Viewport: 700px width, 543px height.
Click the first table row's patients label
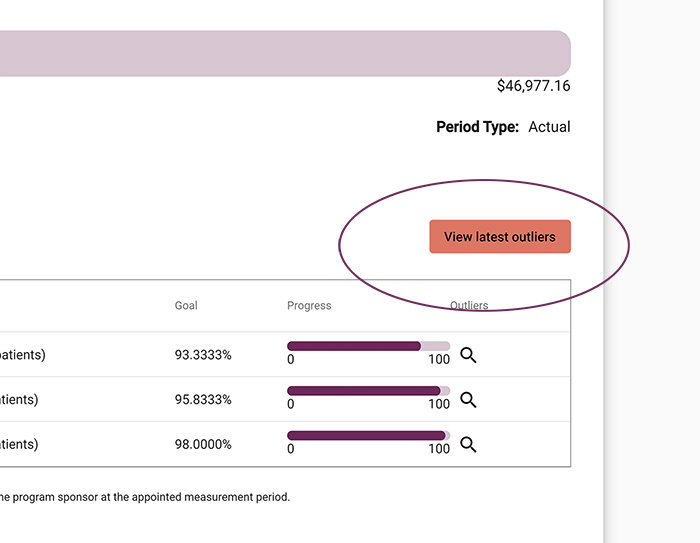[22, 355]
